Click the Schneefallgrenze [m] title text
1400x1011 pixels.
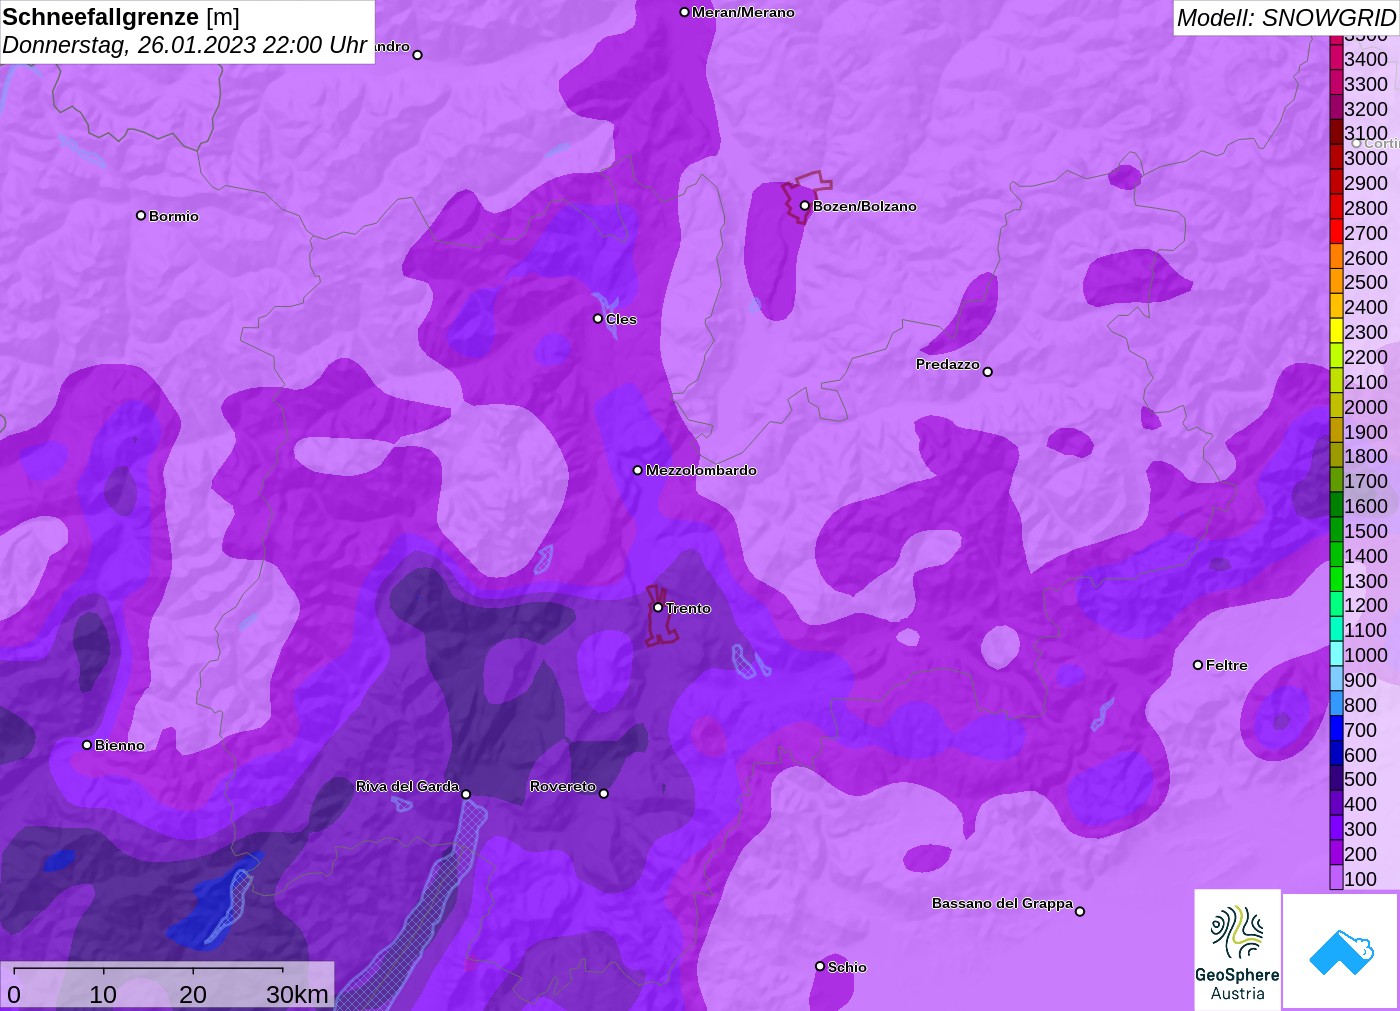[121, 17]
